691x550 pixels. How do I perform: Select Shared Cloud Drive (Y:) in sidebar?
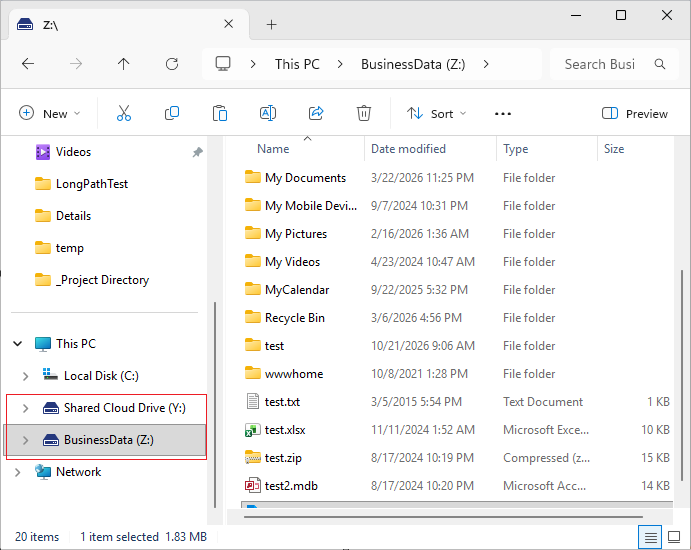125,408
